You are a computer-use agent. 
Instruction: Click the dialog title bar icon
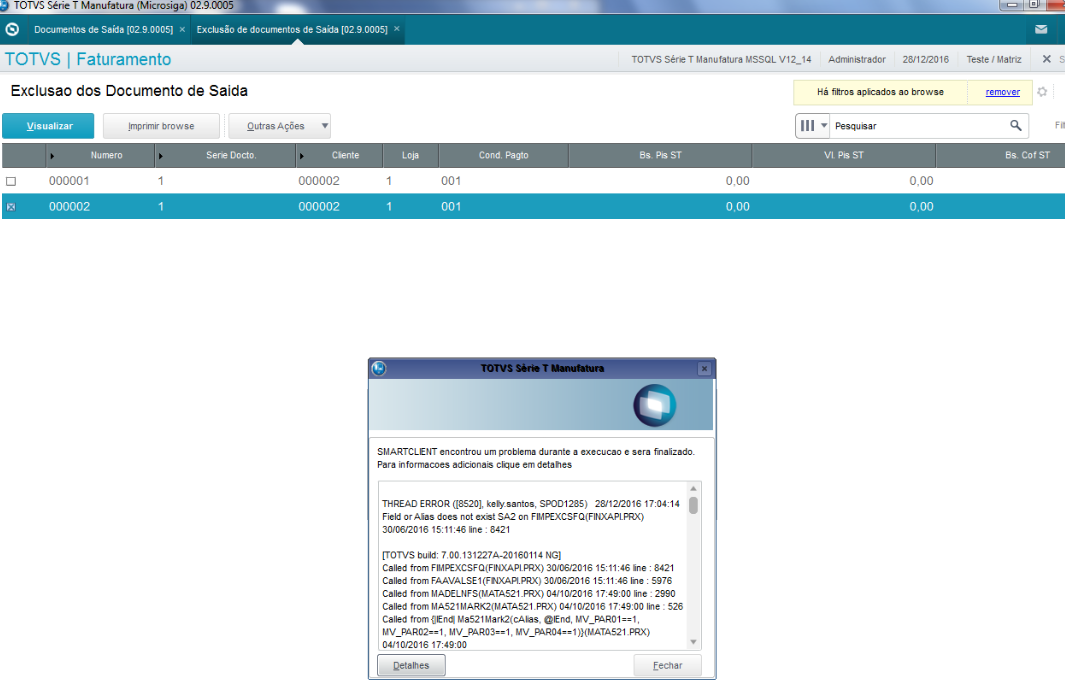point(379,368)
